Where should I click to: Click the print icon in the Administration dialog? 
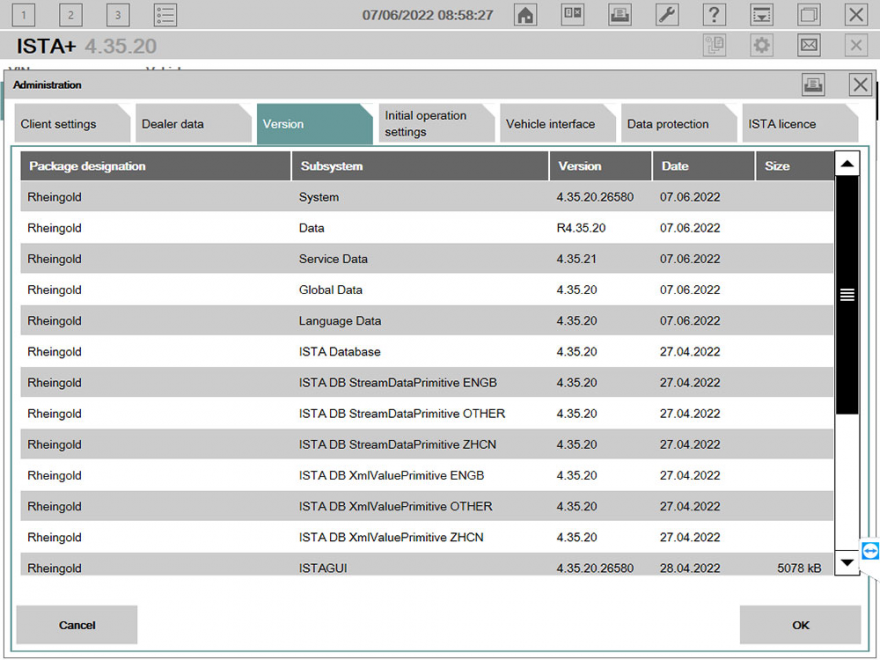tap(813, 85)
